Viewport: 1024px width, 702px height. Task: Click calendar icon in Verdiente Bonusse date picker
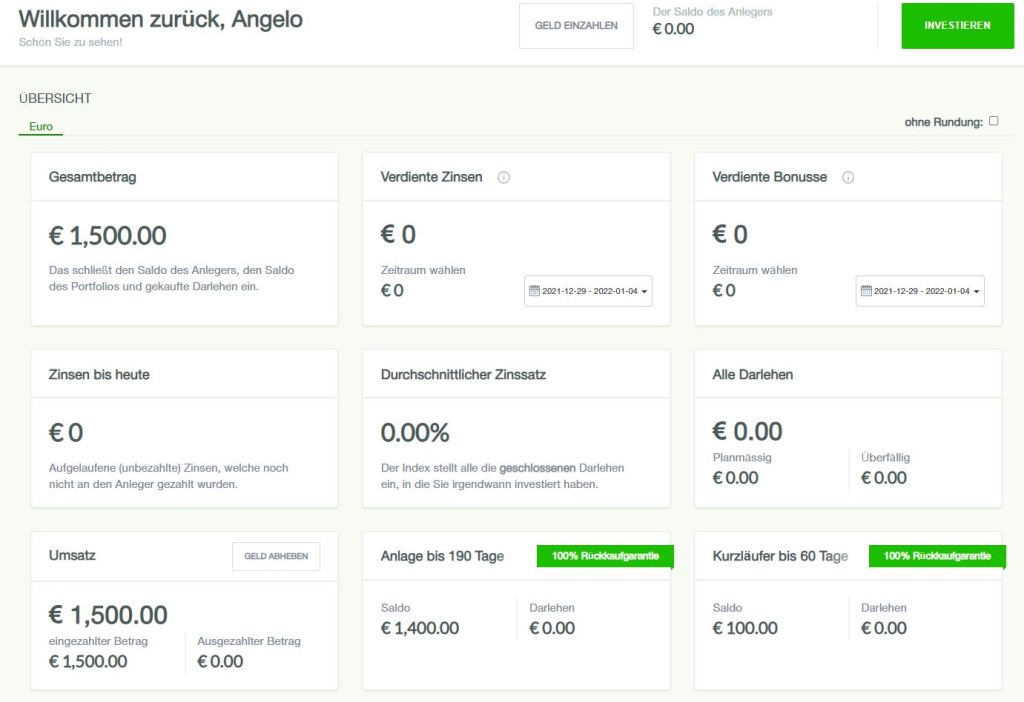(x=866, y=291)
